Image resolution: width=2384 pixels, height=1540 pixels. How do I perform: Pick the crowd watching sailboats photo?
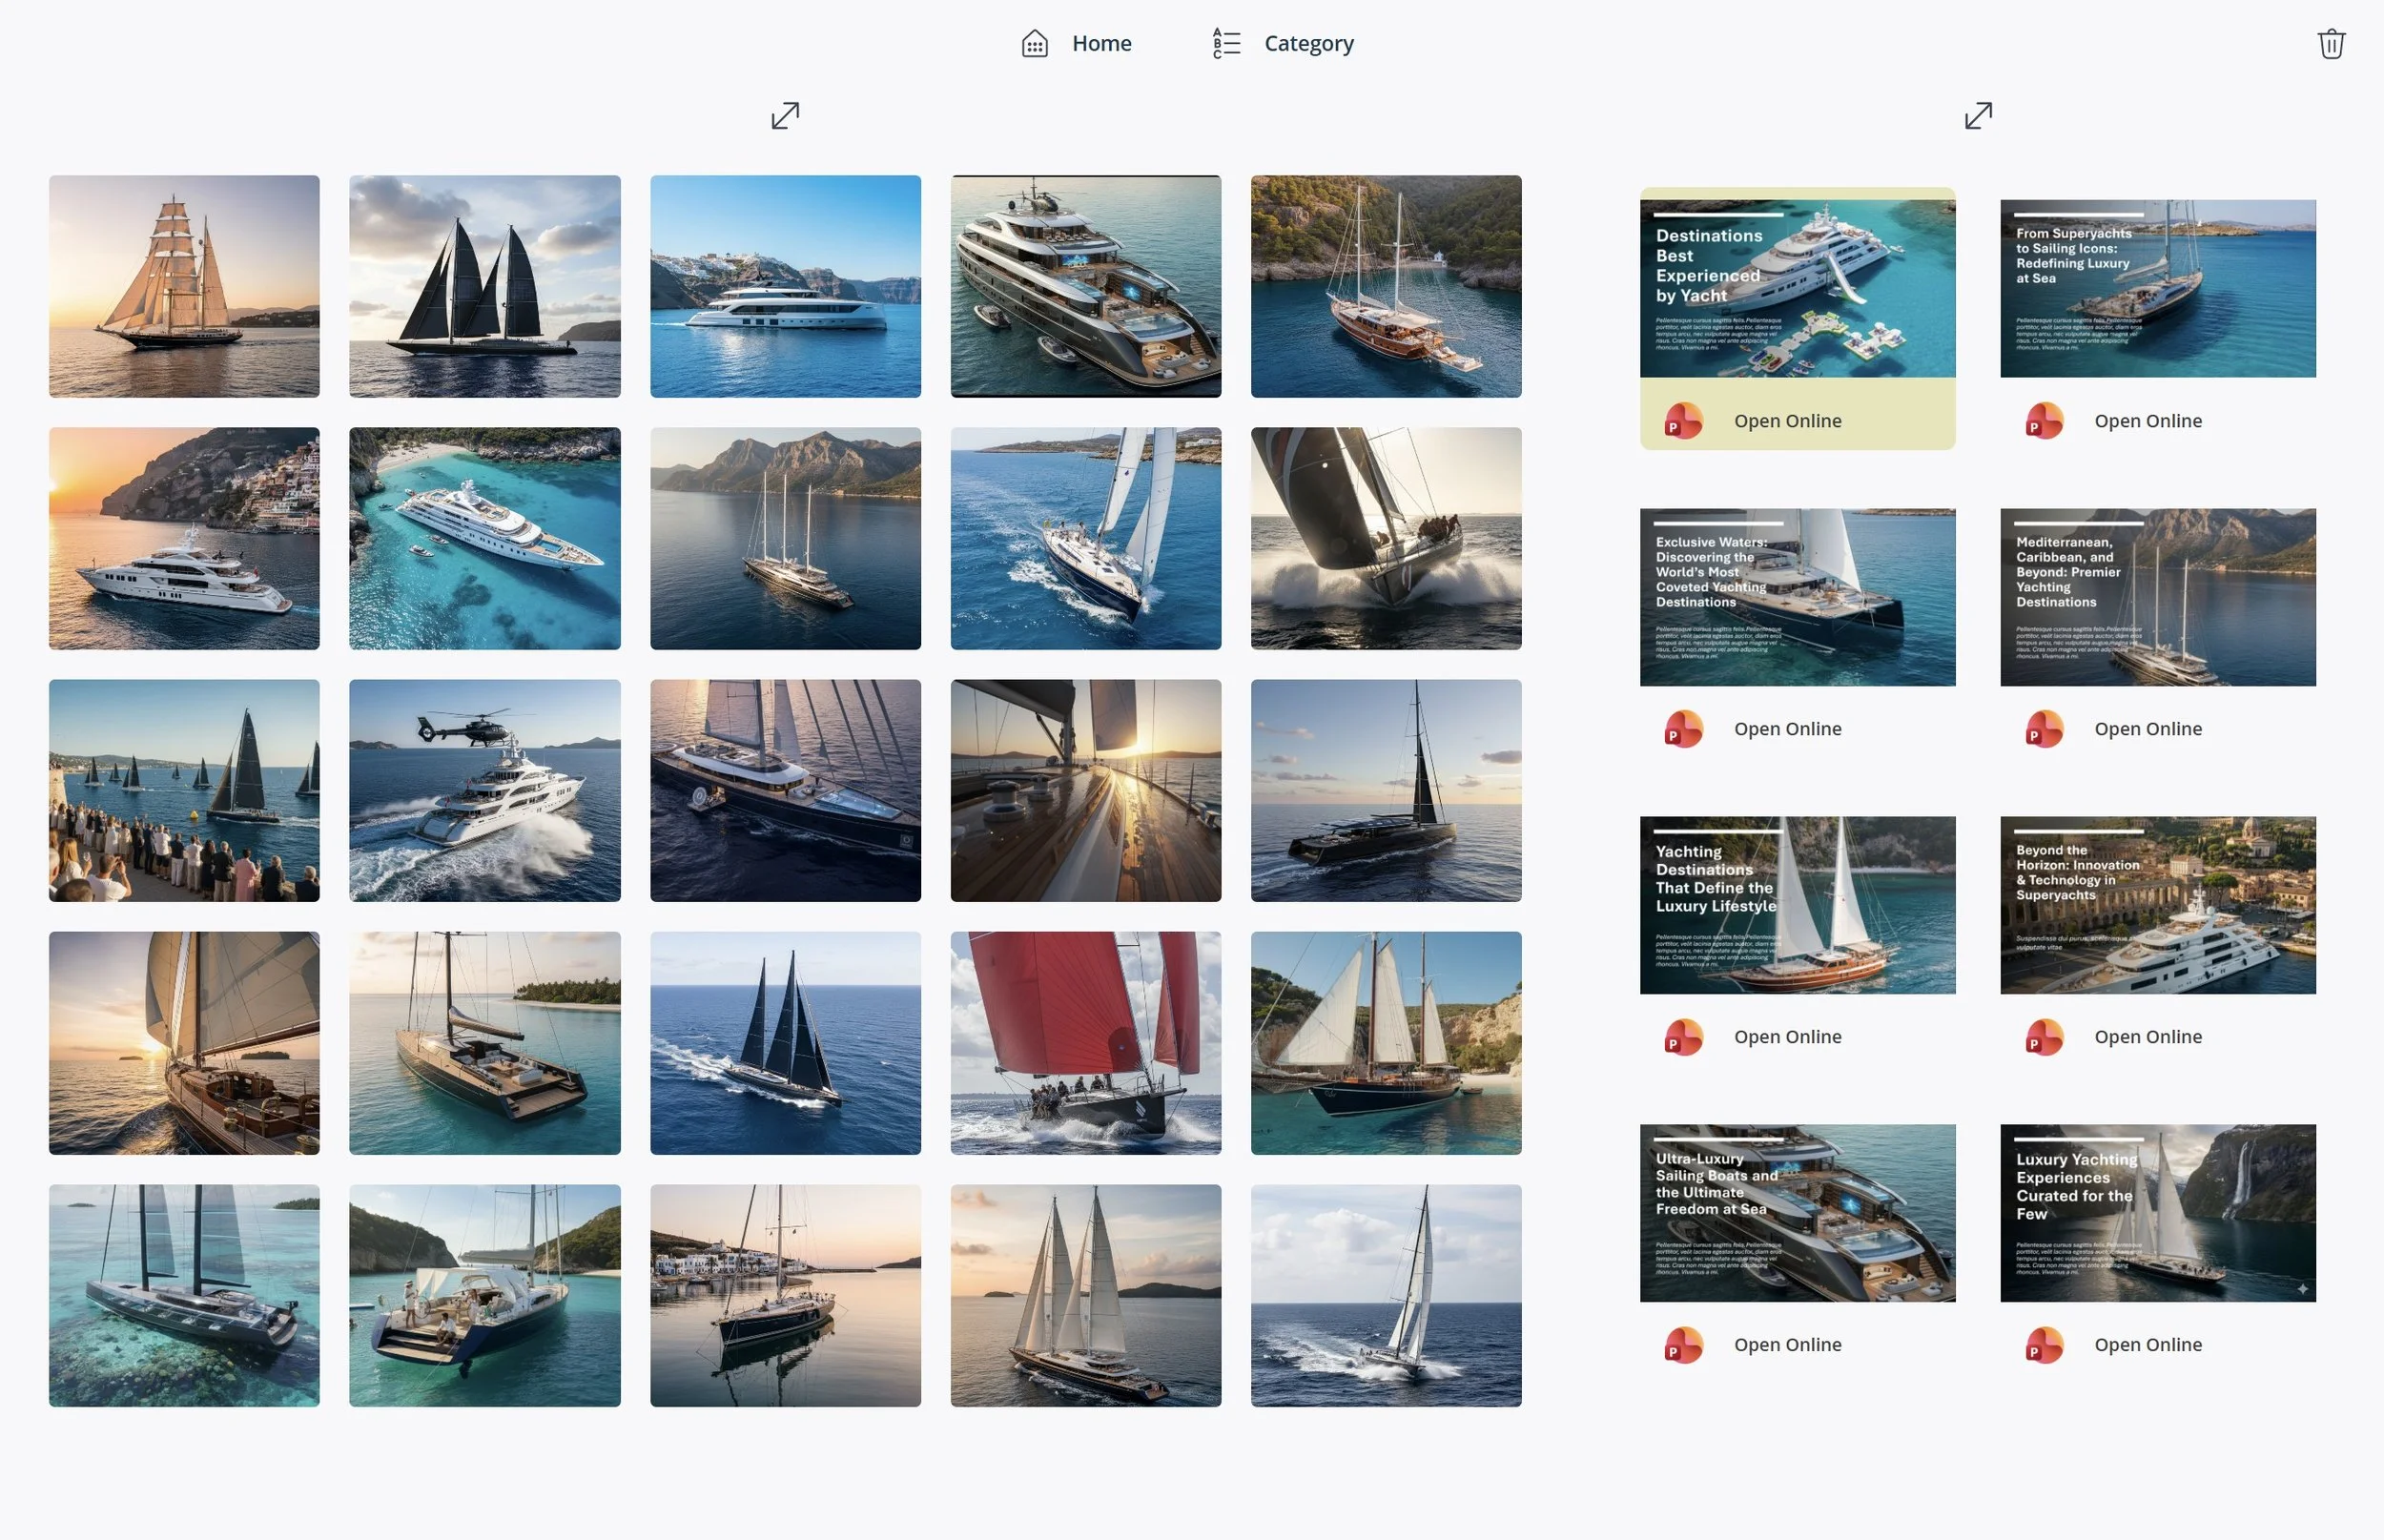184,790
